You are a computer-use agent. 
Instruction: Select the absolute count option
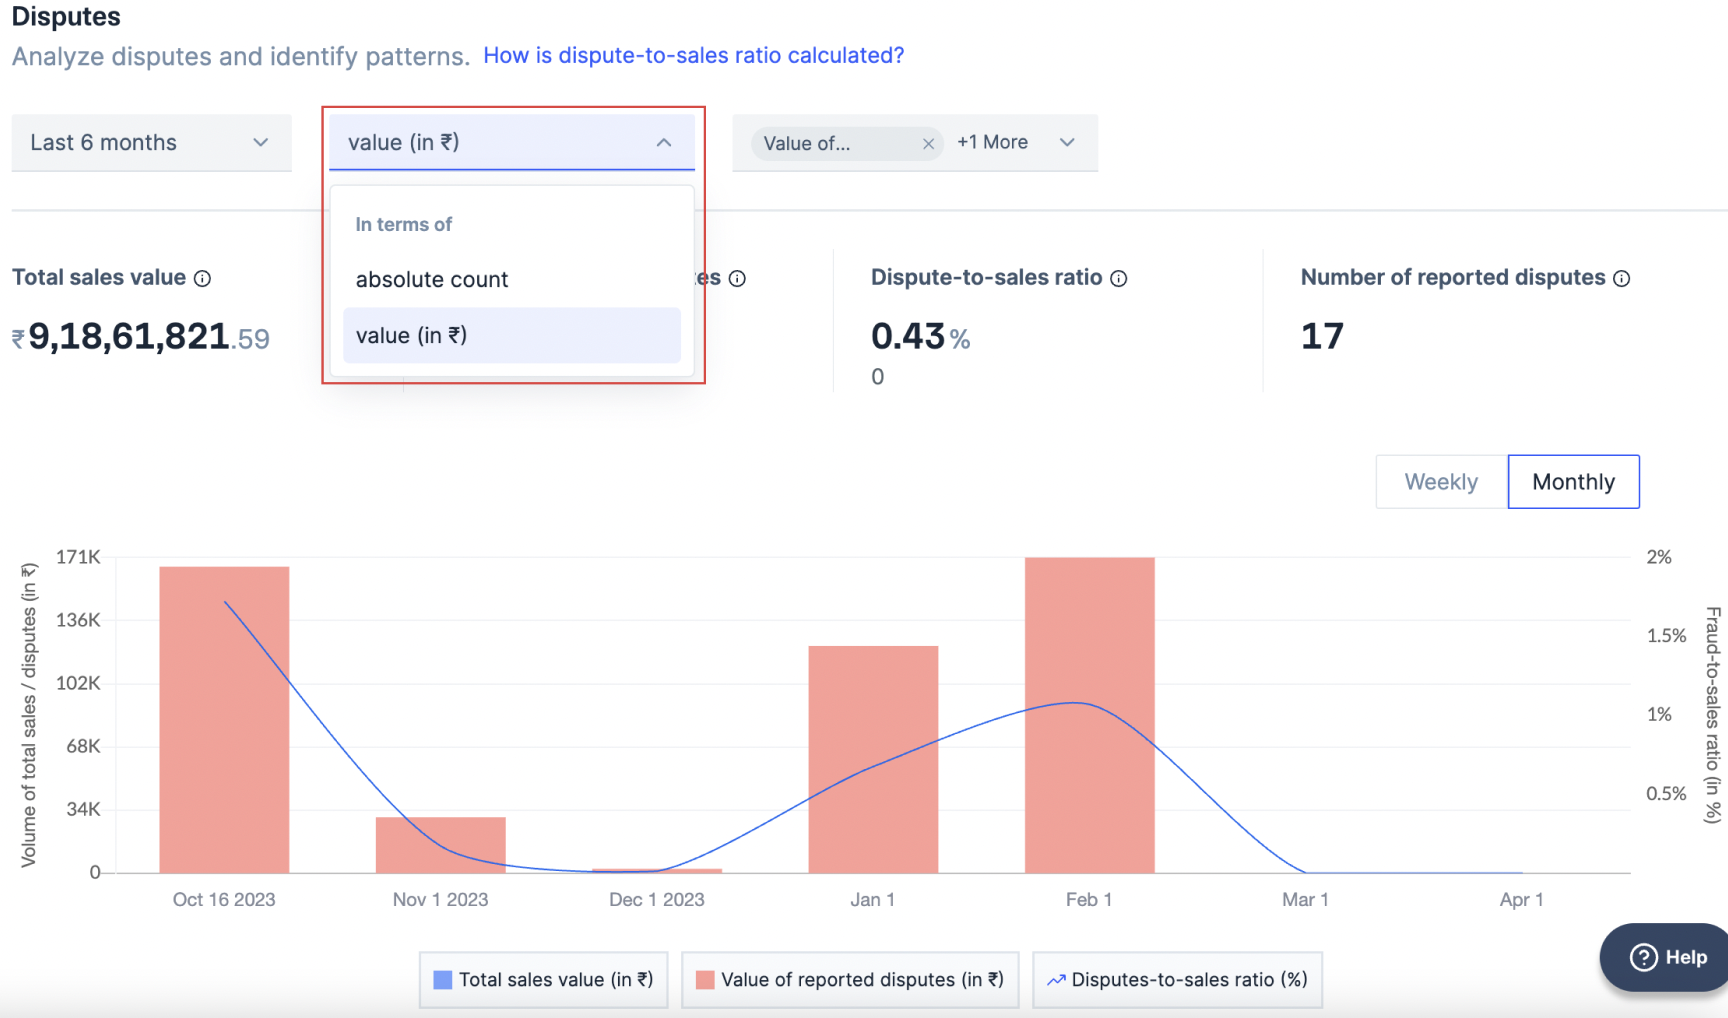(512, 280)
